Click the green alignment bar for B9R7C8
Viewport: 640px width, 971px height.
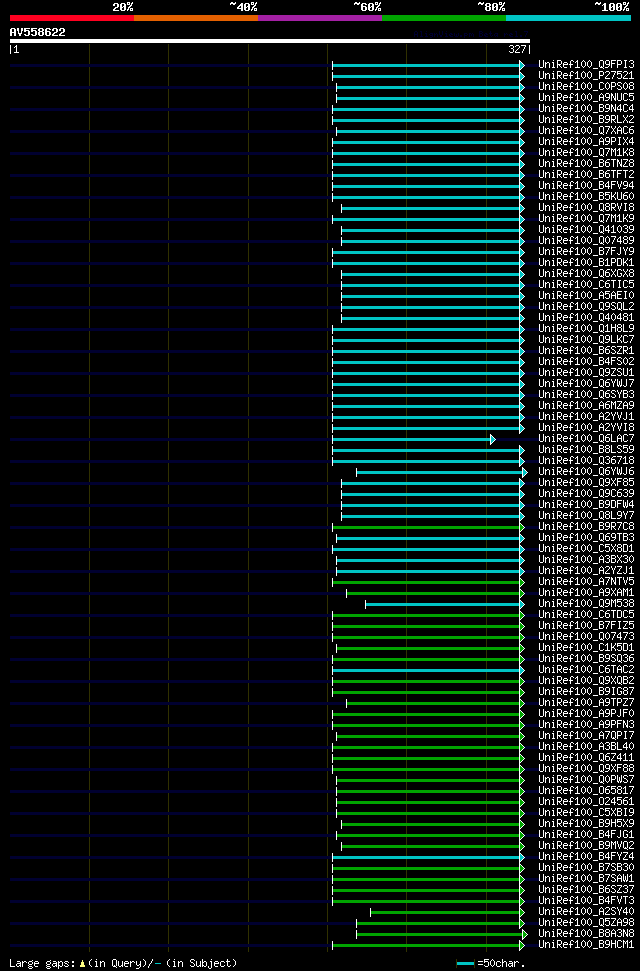click(429, 527)
